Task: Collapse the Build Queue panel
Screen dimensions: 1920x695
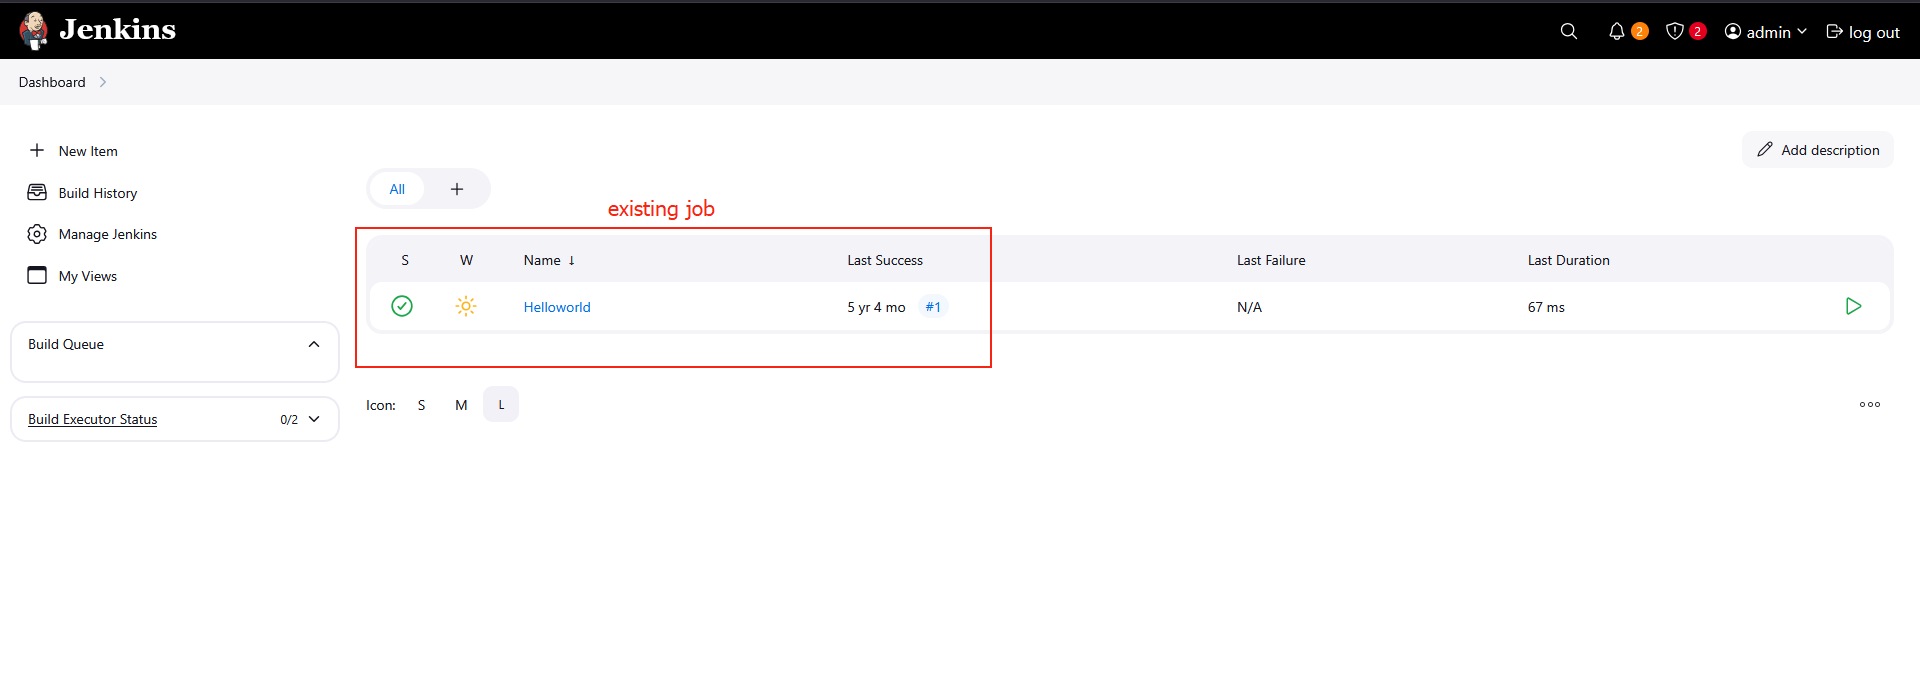Action: pos(314,344)
